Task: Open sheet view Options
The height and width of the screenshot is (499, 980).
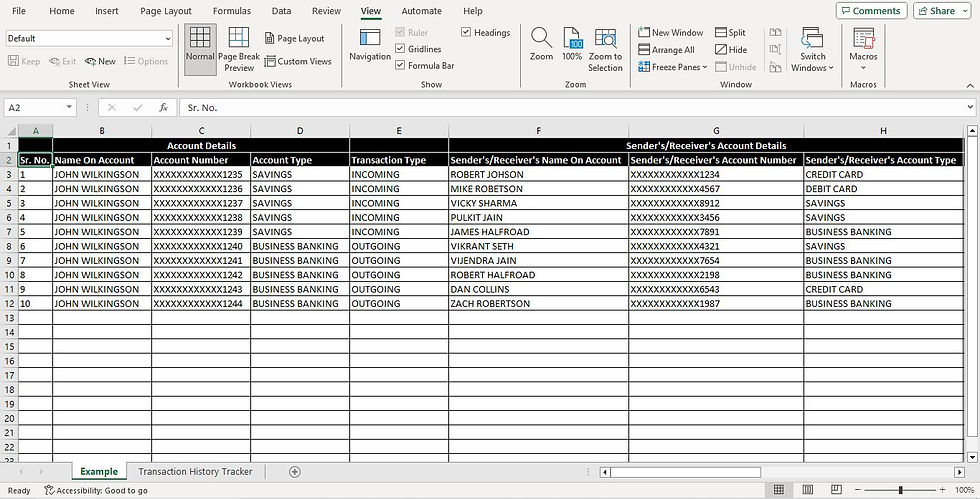Action: point(146,61)
